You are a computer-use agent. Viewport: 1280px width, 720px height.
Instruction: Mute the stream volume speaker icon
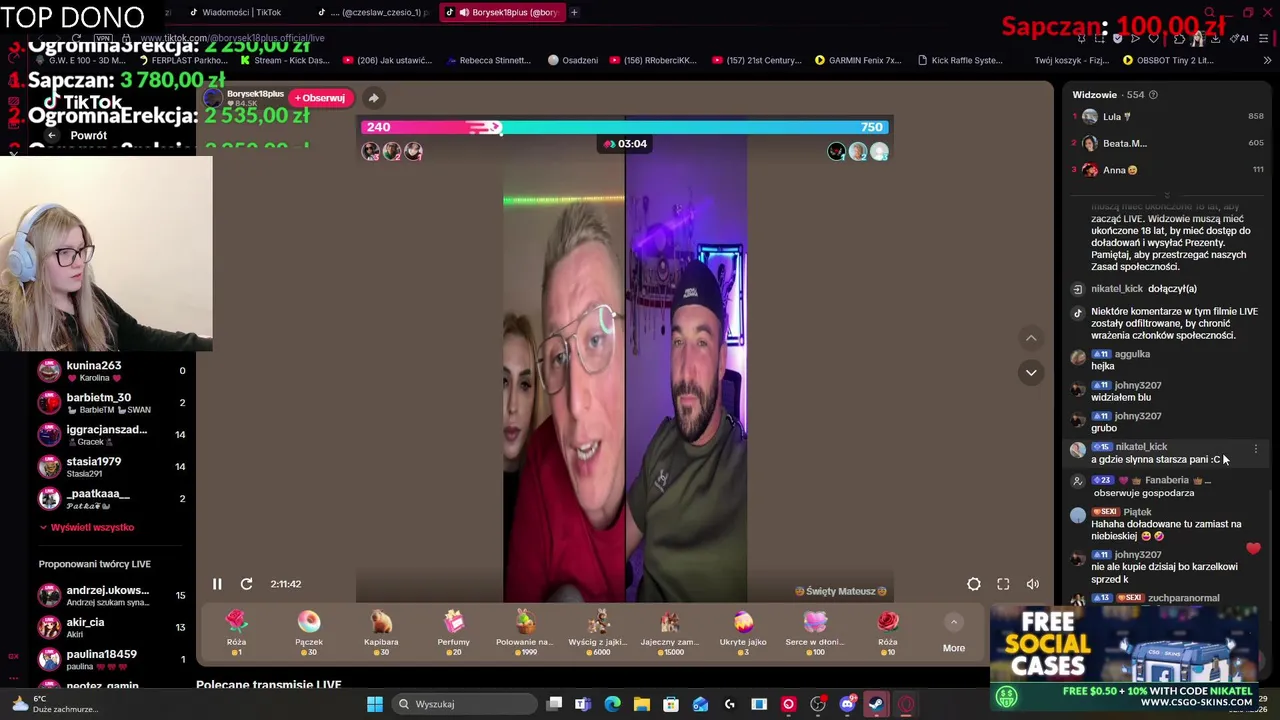click(x=1033, y=584)
